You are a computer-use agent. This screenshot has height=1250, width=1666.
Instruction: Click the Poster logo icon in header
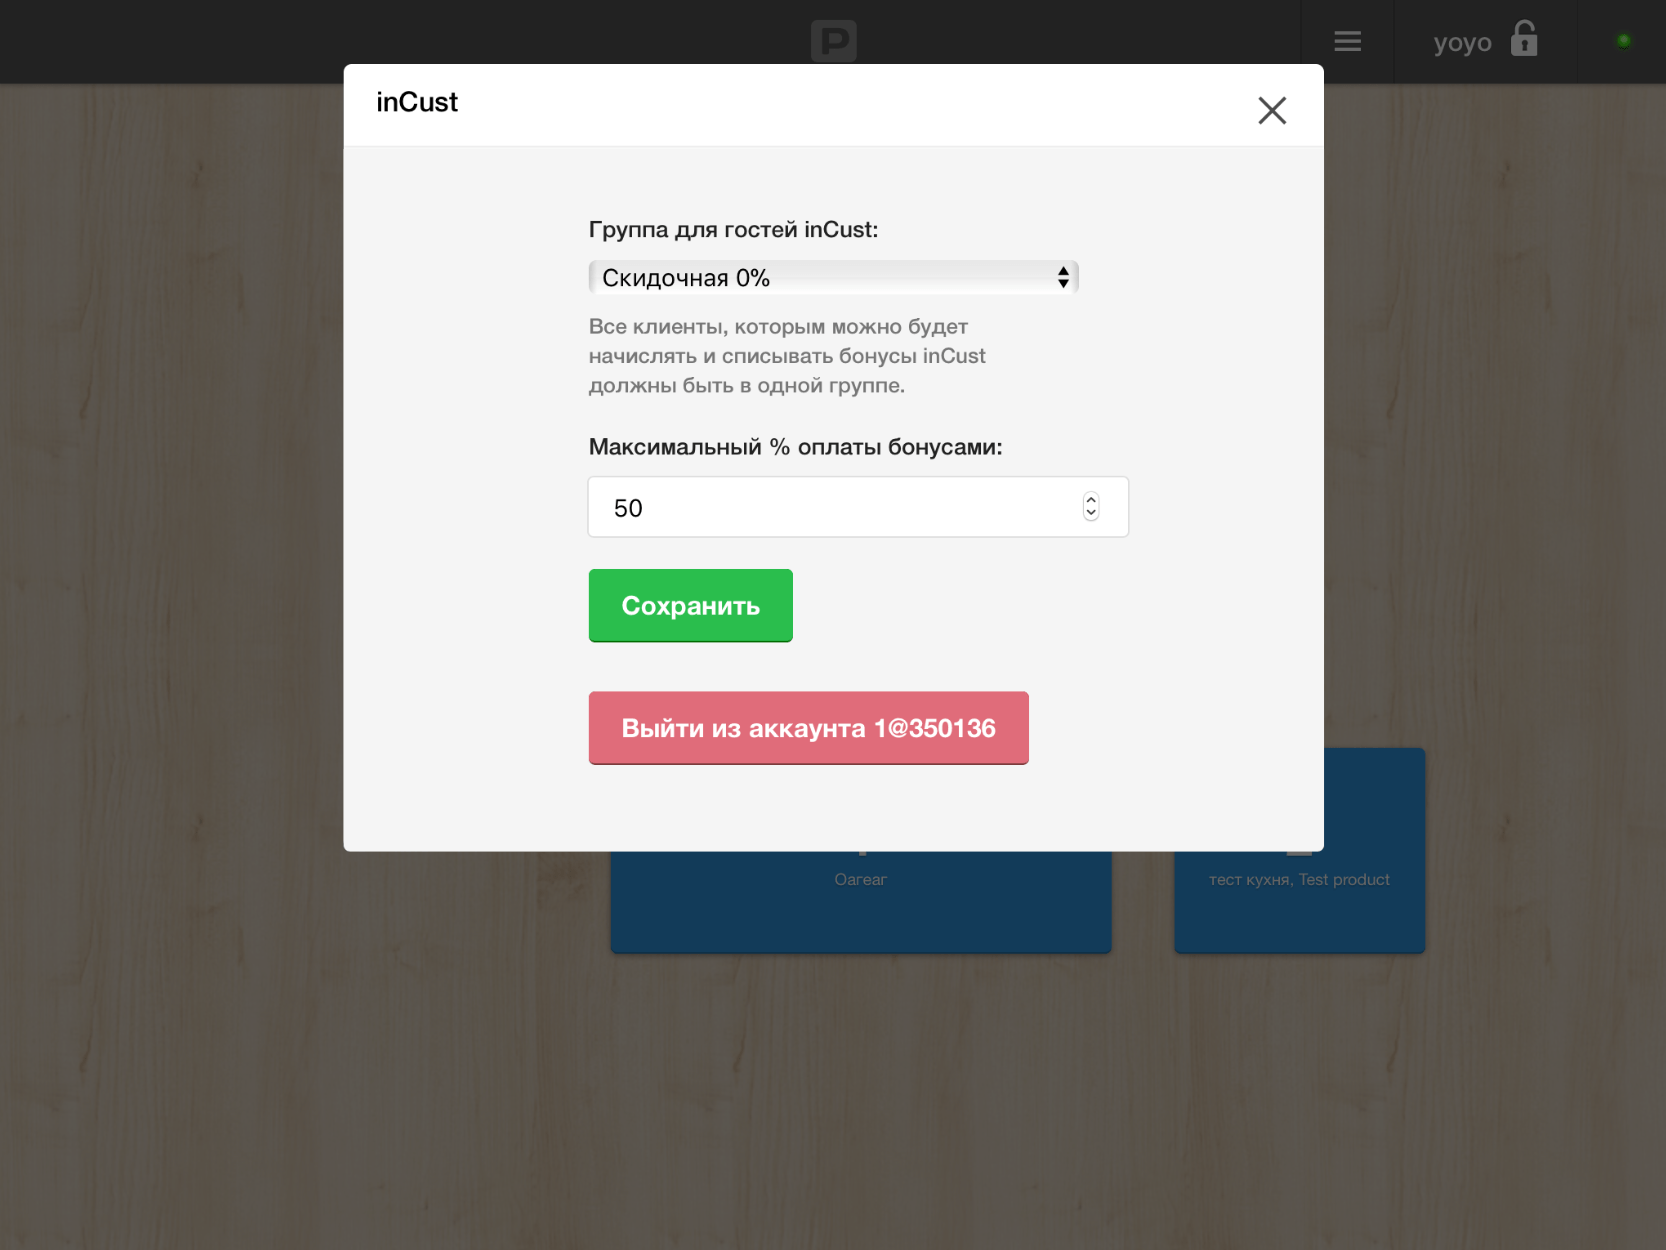point(833,41)
